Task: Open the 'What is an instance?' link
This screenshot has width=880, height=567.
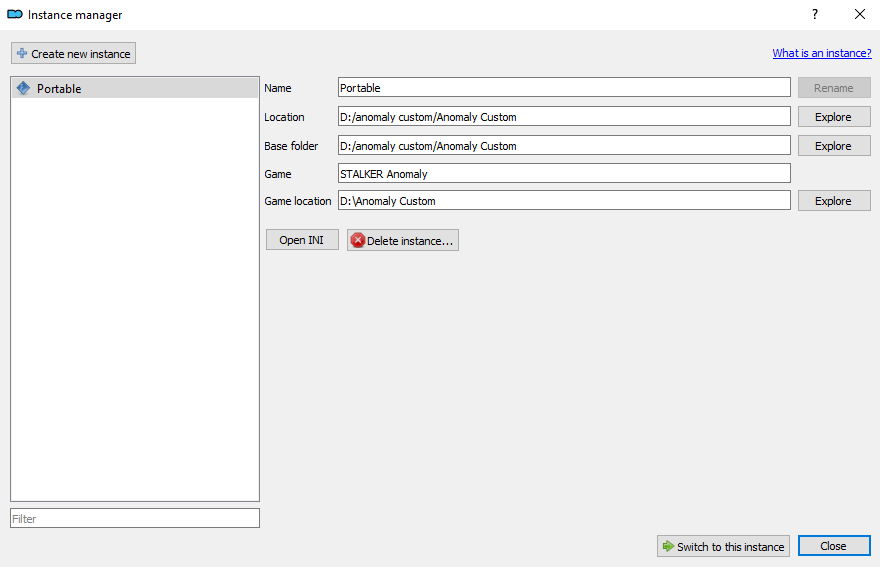Action: (x=821, y=54)
